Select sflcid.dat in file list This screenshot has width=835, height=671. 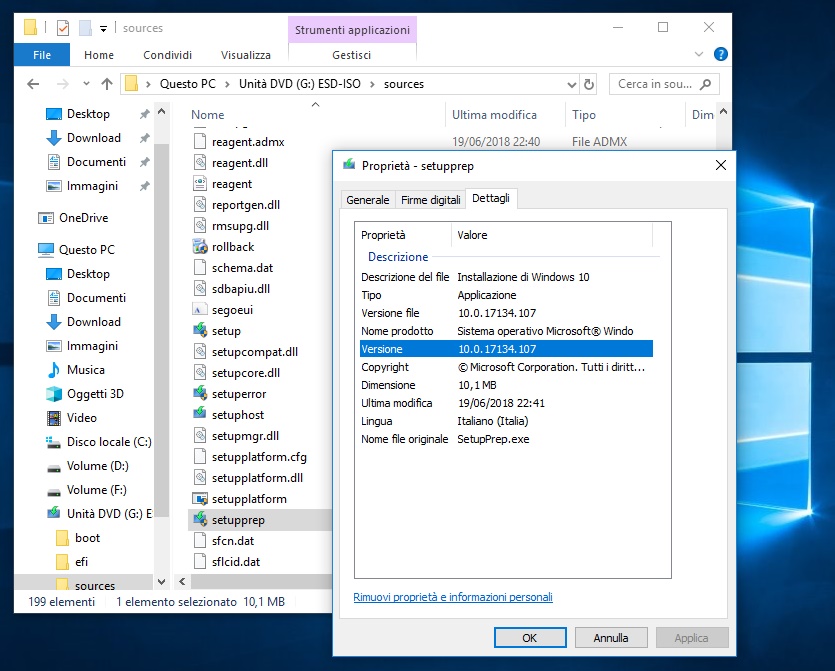click(x=236, y=562)
